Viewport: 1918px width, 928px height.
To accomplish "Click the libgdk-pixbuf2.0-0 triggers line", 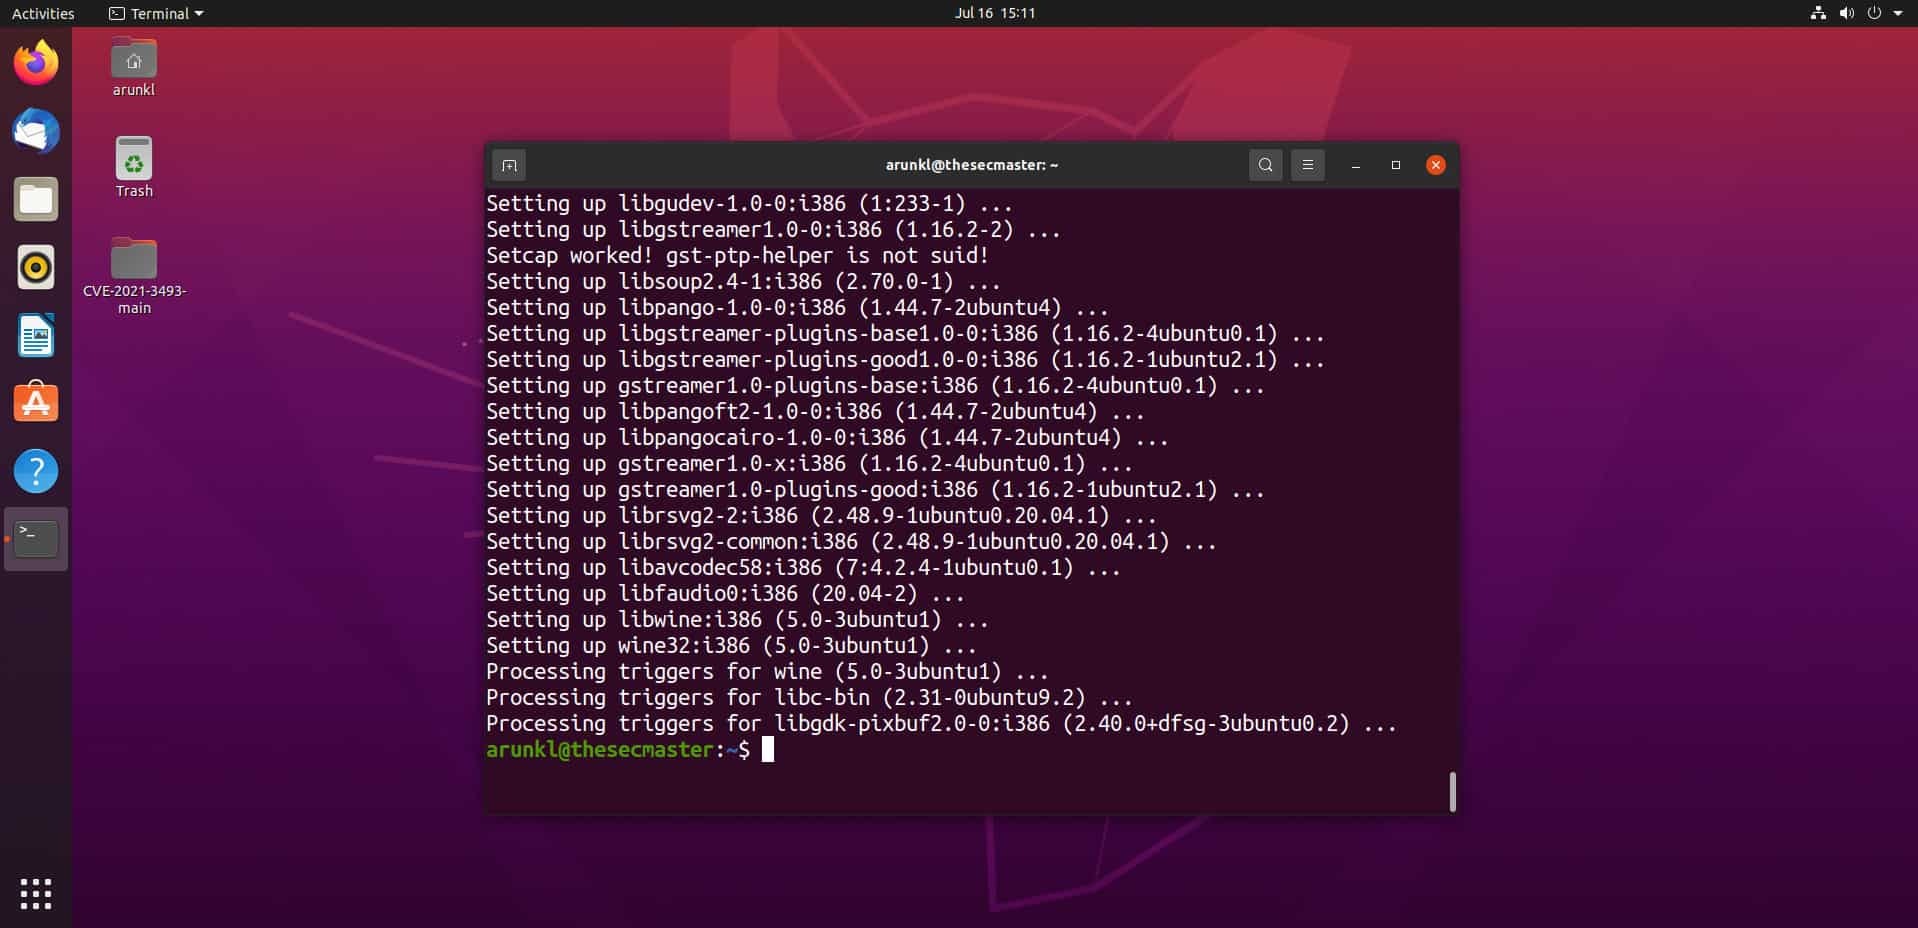I will point(941,723).
